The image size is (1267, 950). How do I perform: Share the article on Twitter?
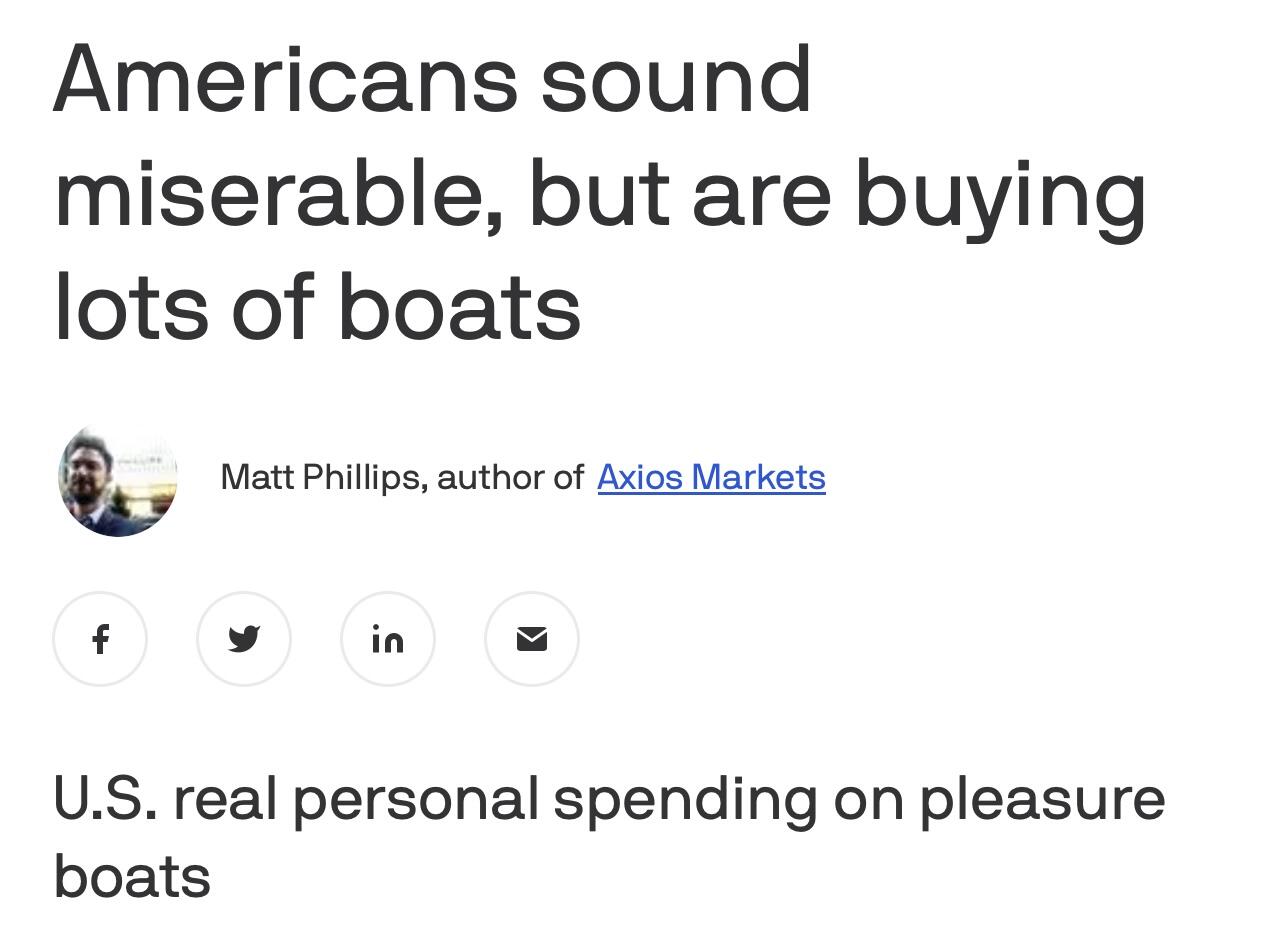(244, 639)
